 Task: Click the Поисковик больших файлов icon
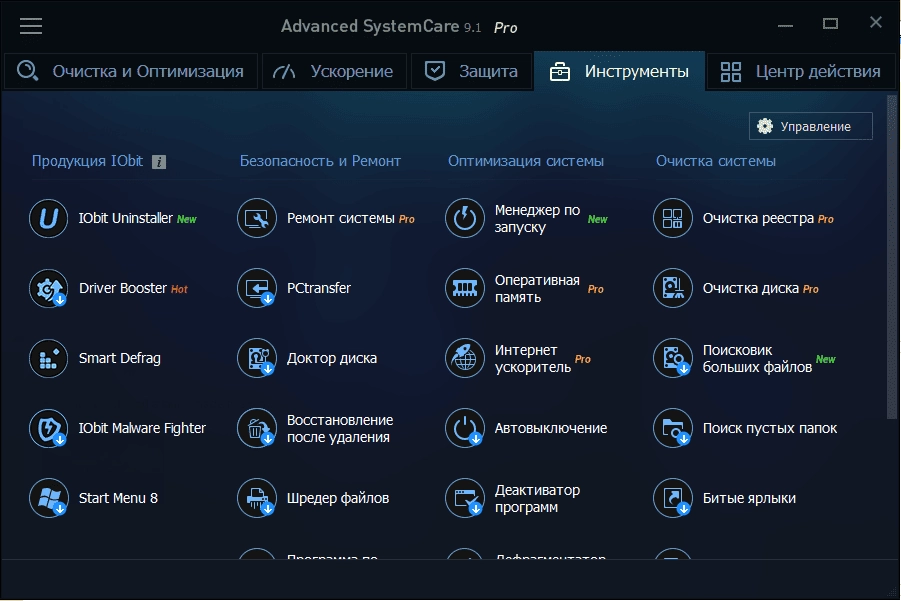[673, 359]
